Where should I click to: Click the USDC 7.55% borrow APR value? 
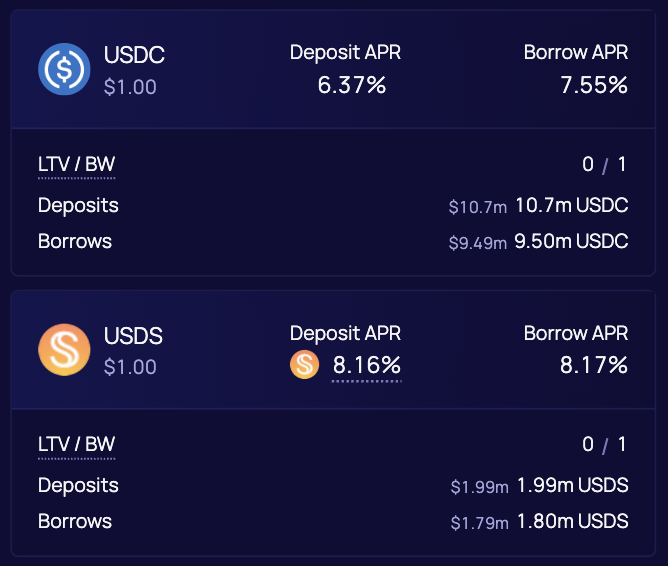click(x=594, y=85)
